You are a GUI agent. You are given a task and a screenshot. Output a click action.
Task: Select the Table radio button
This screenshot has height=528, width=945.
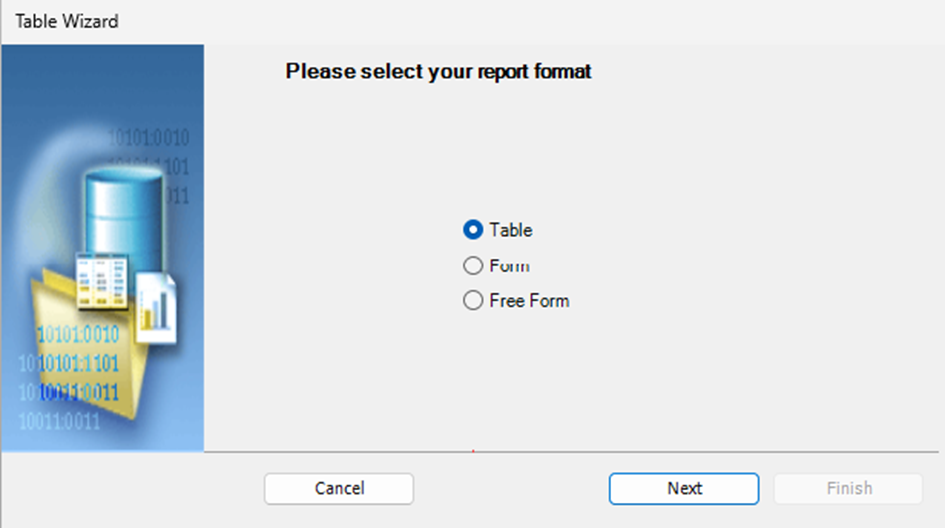[473, 230]
